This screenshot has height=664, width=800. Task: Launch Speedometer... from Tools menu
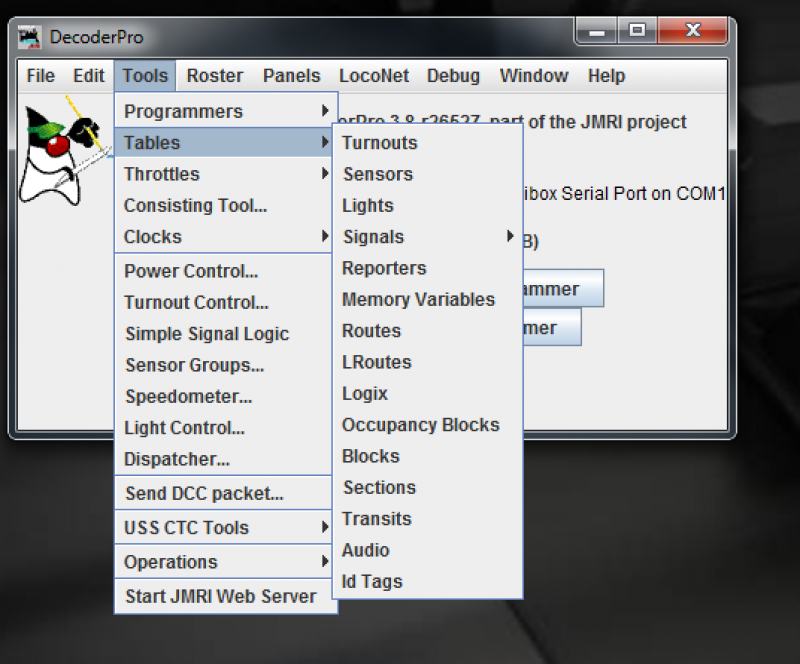coord(223,397)
